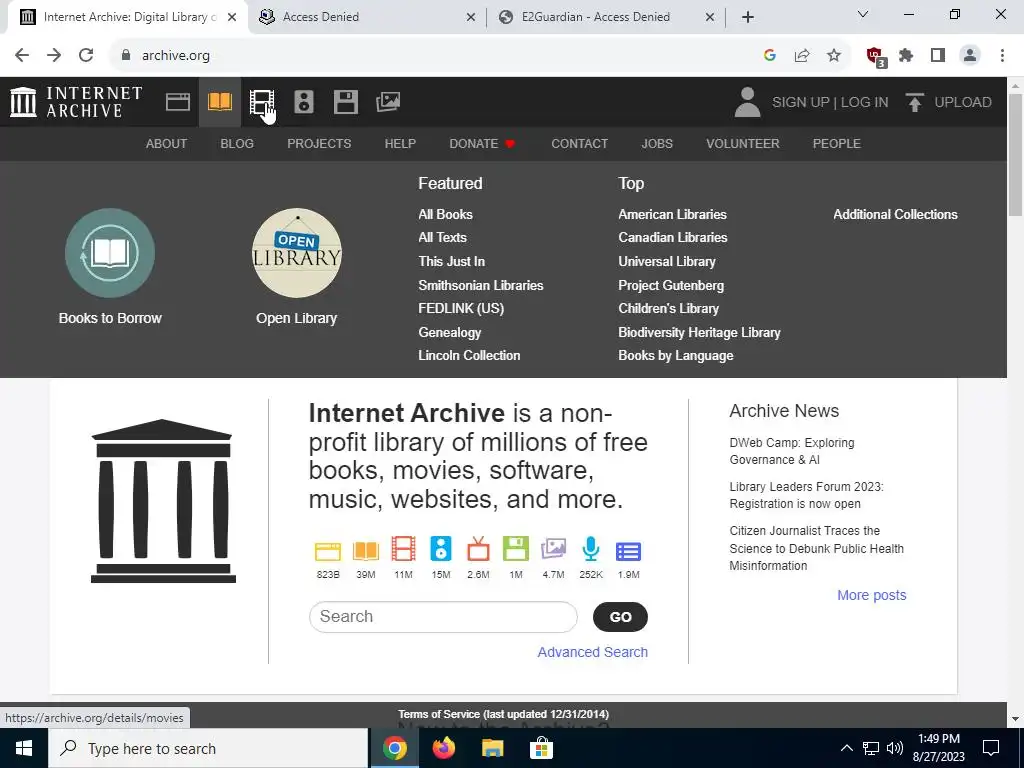Open the Chrome profile avatar icon

970,56
